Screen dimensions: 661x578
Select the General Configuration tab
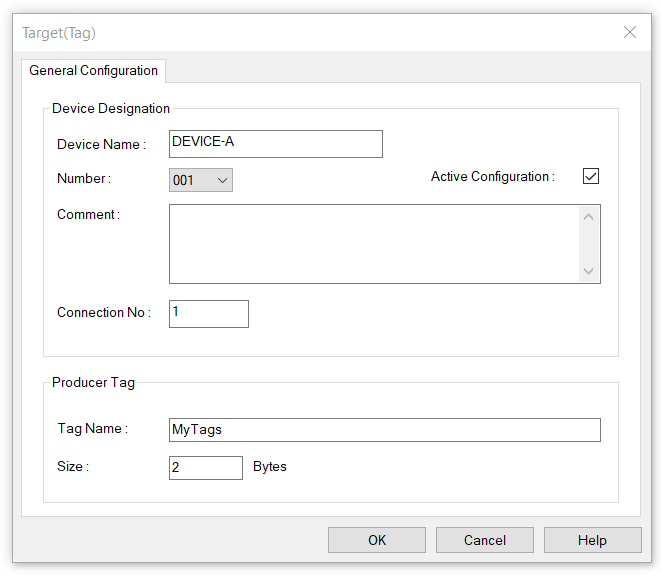pyautogui.click(x=93, y=70)
